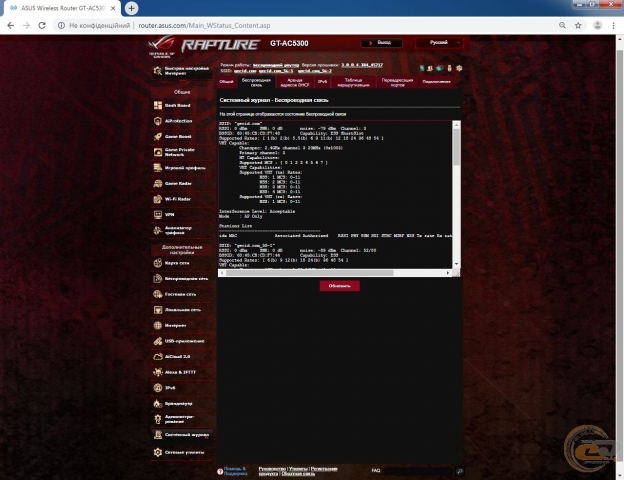This screenshot has height=480, width=624.
Task: Click the USB status icon in header
Action: [450, 68]
